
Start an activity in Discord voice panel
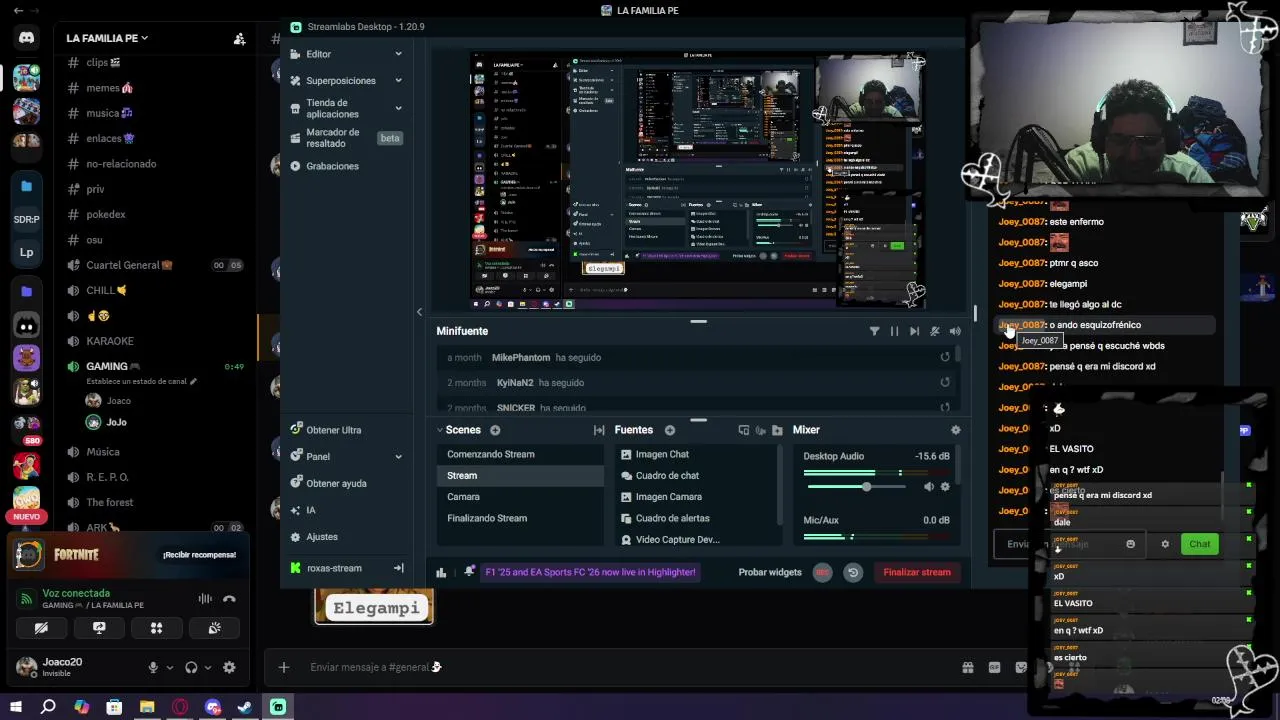point(156,628)
